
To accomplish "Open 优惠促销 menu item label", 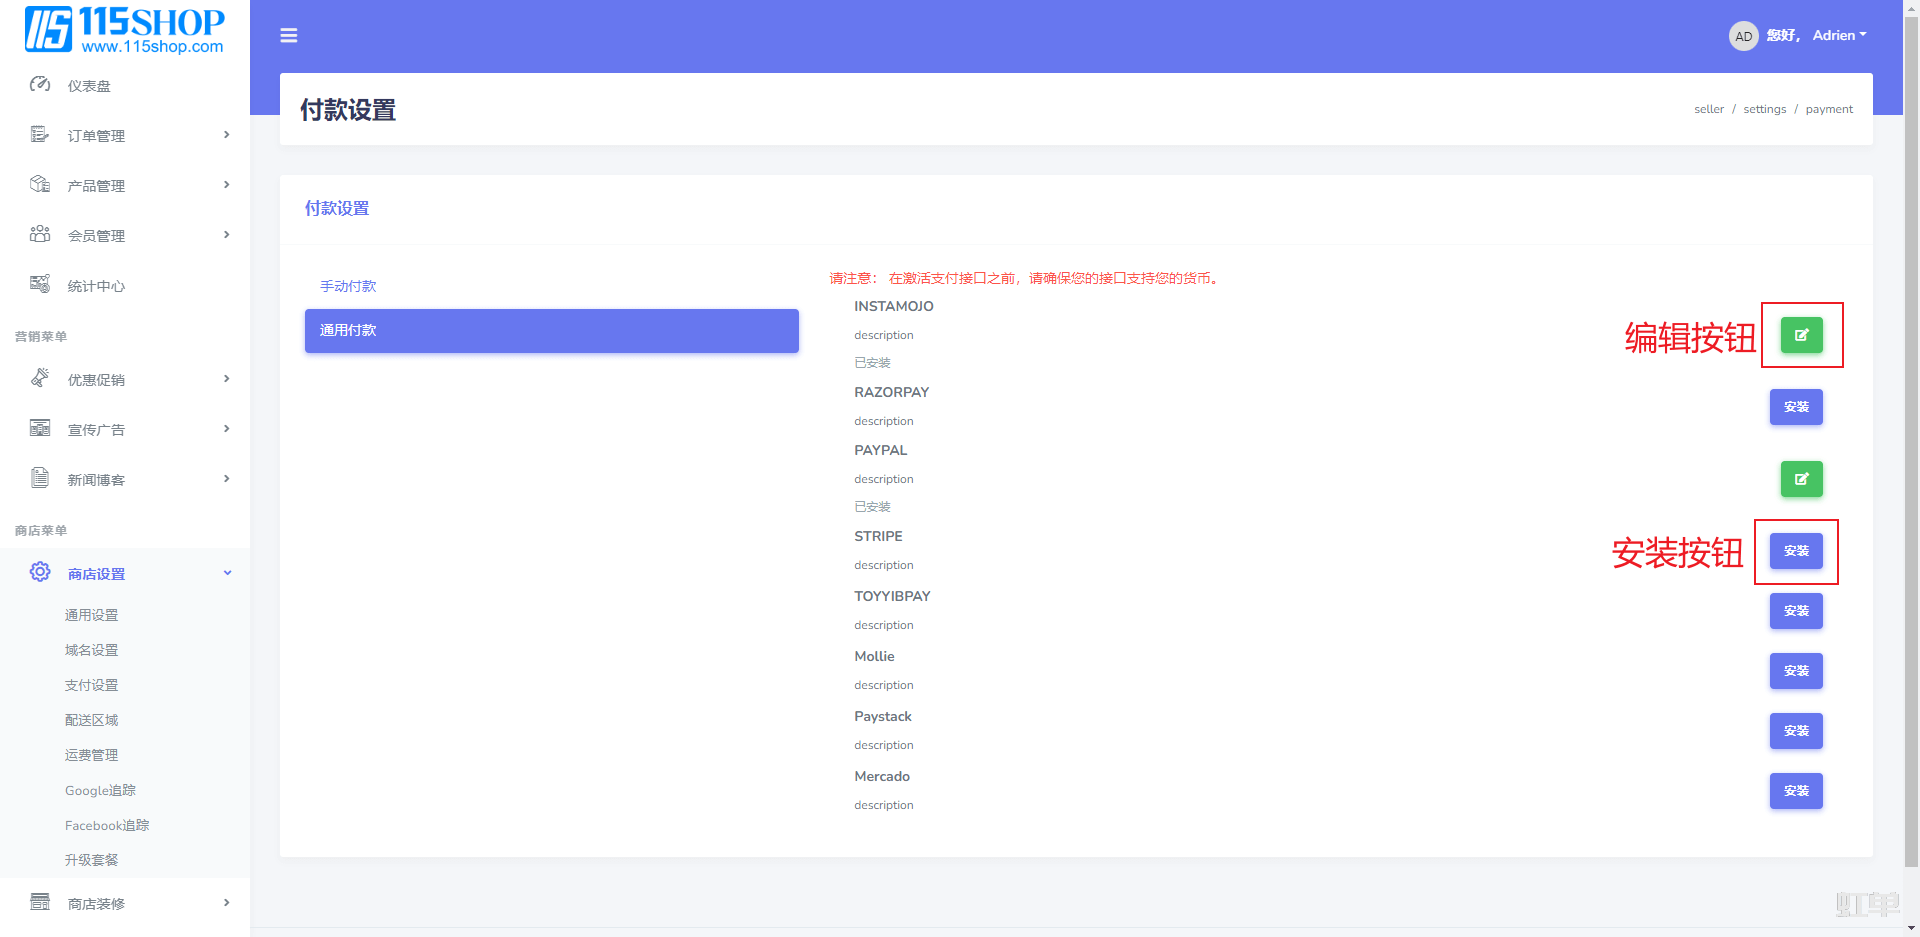I will click(96, 380).
